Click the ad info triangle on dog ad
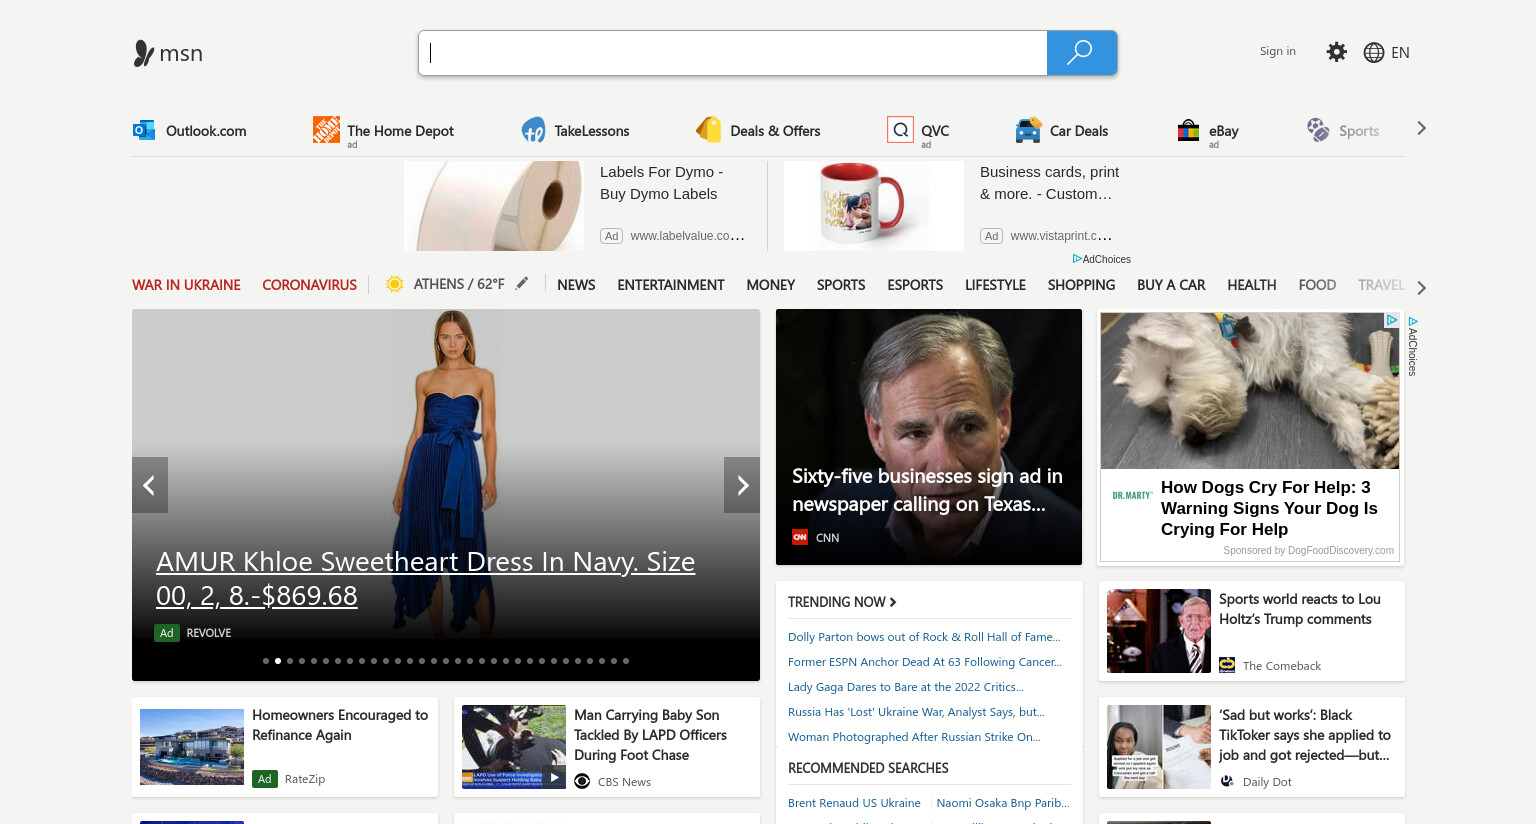This screenshot has height=824, width=1536. (1391, 320)
